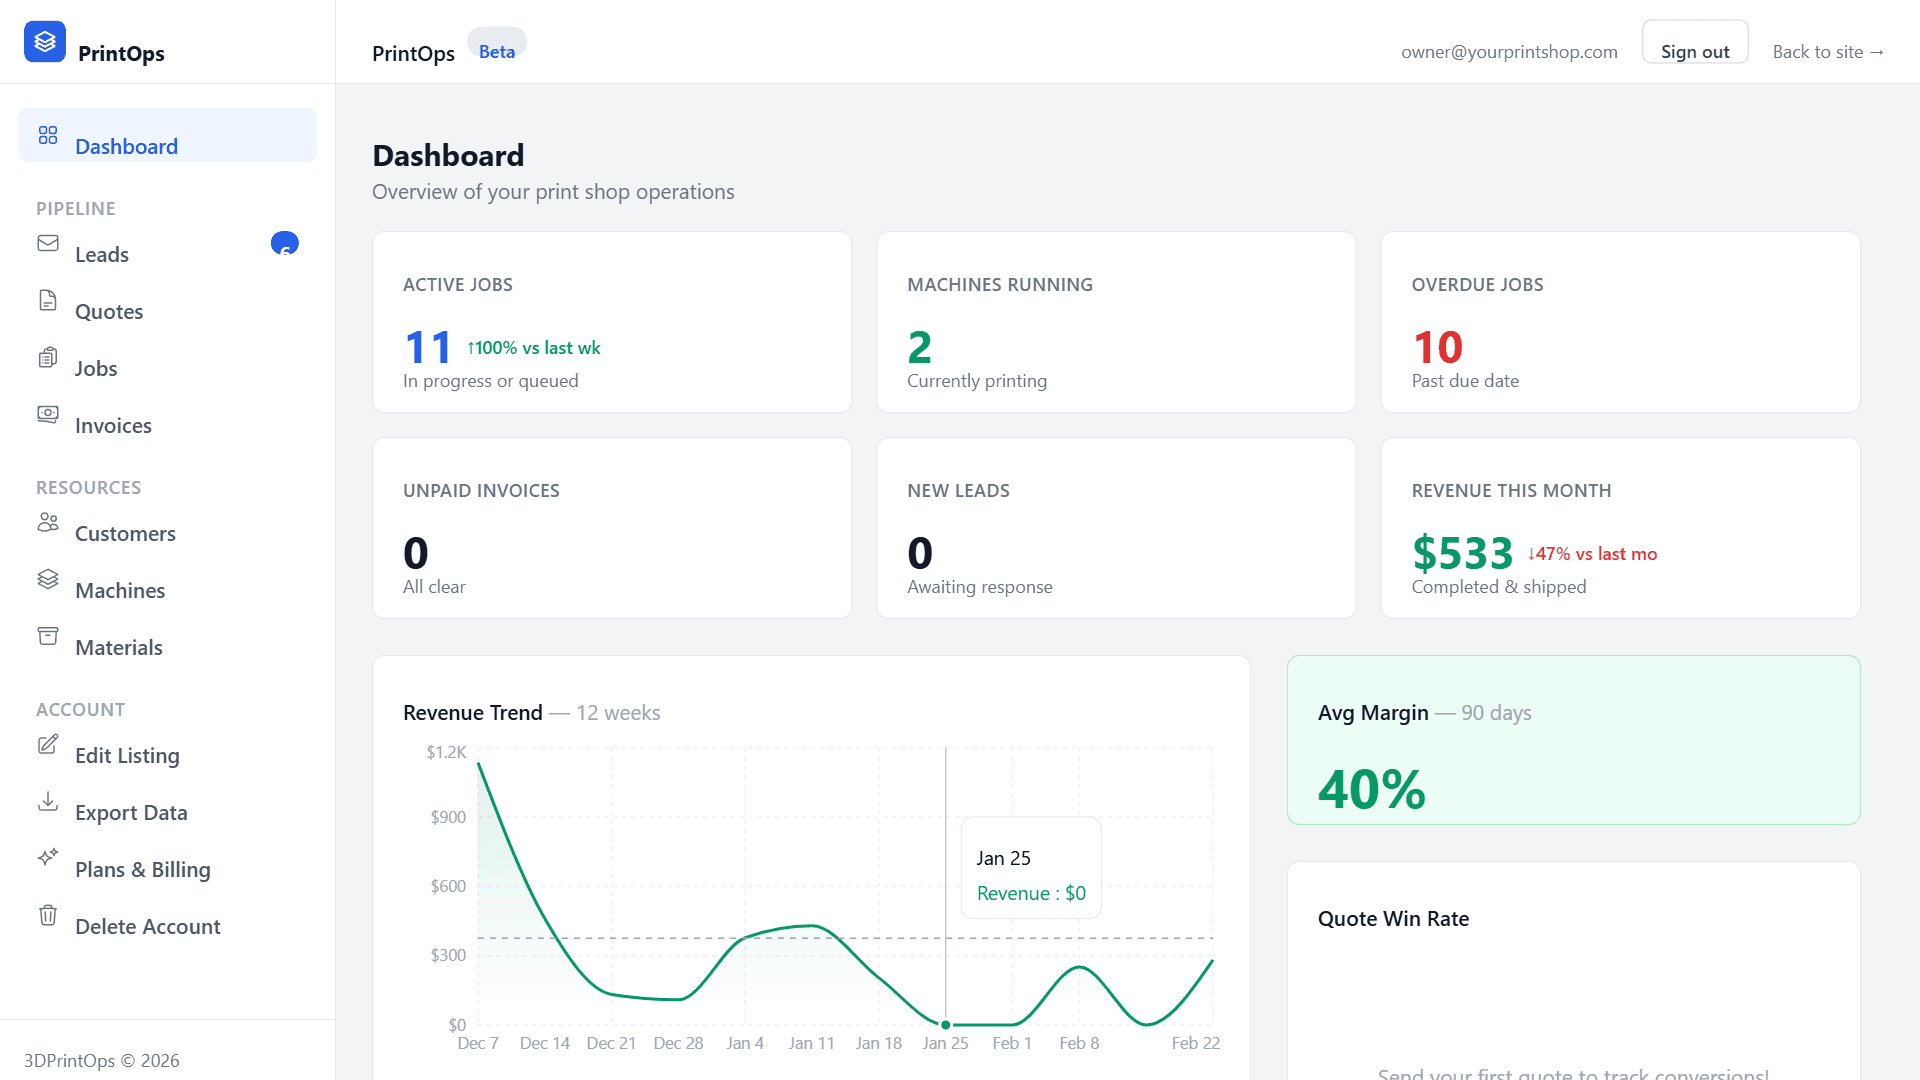This screenshot has width=1920, height=1080.
Task: Select the Edit Listing pencil icon
Action: [x=48, y=744]
